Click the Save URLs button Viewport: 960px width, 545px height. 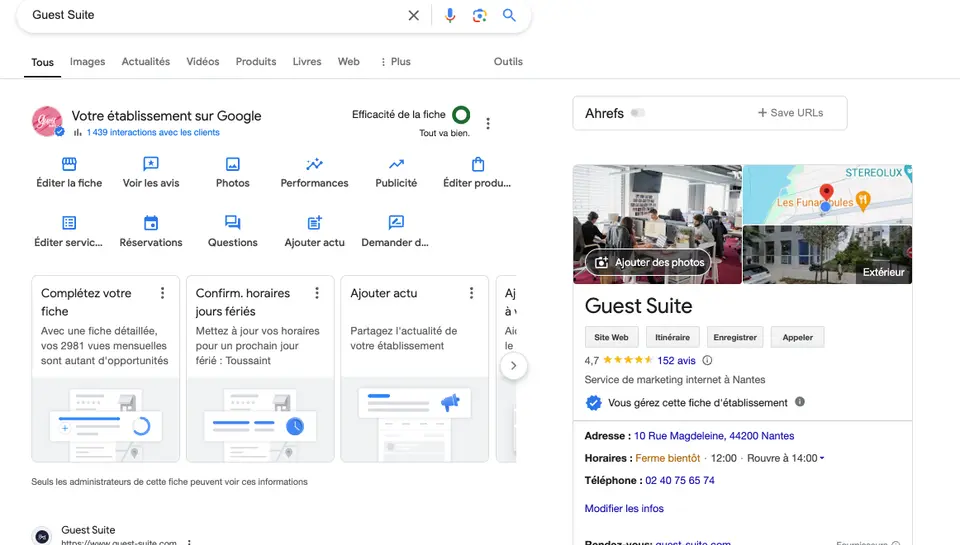click(x=790, y=113)
